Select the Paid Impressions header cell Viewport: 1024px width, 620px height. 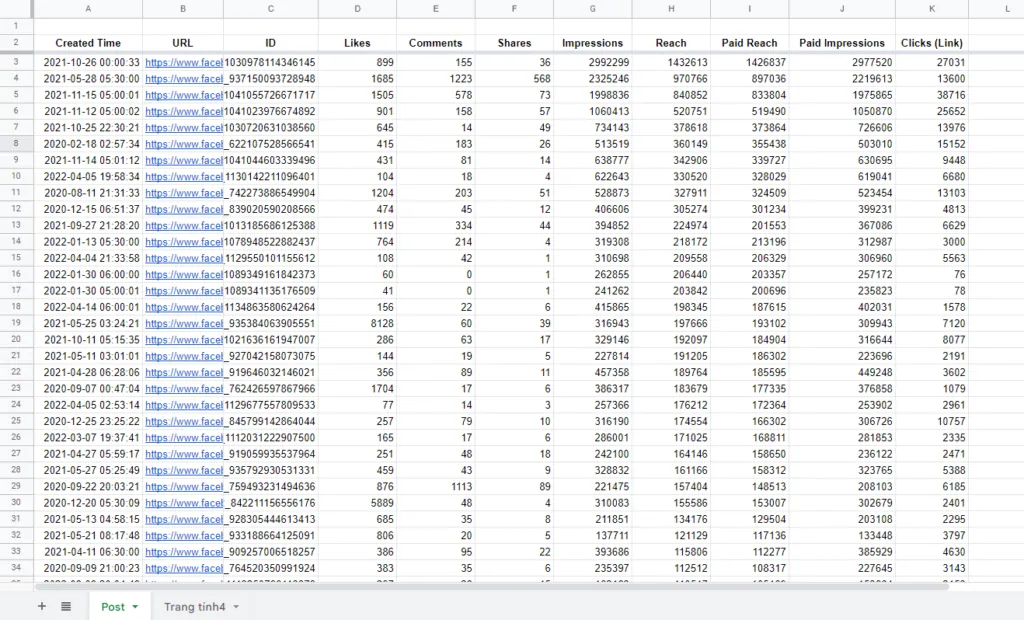coord(842,43)
